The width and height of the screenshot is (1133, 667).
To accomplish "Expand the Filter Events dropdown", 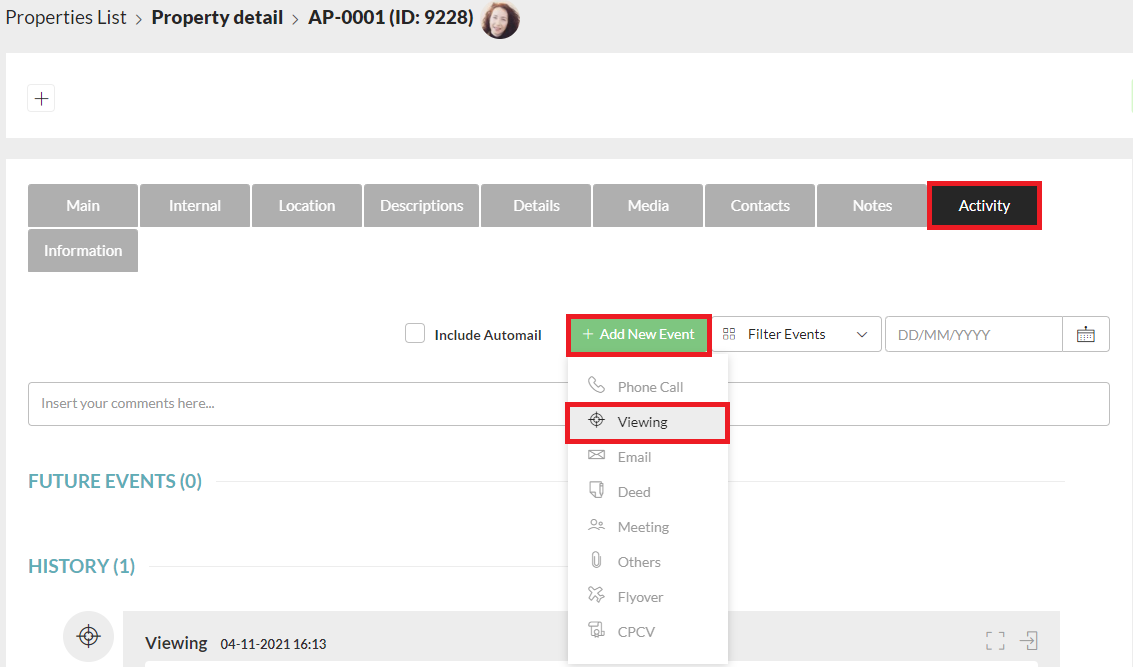I will pos(796,335).
